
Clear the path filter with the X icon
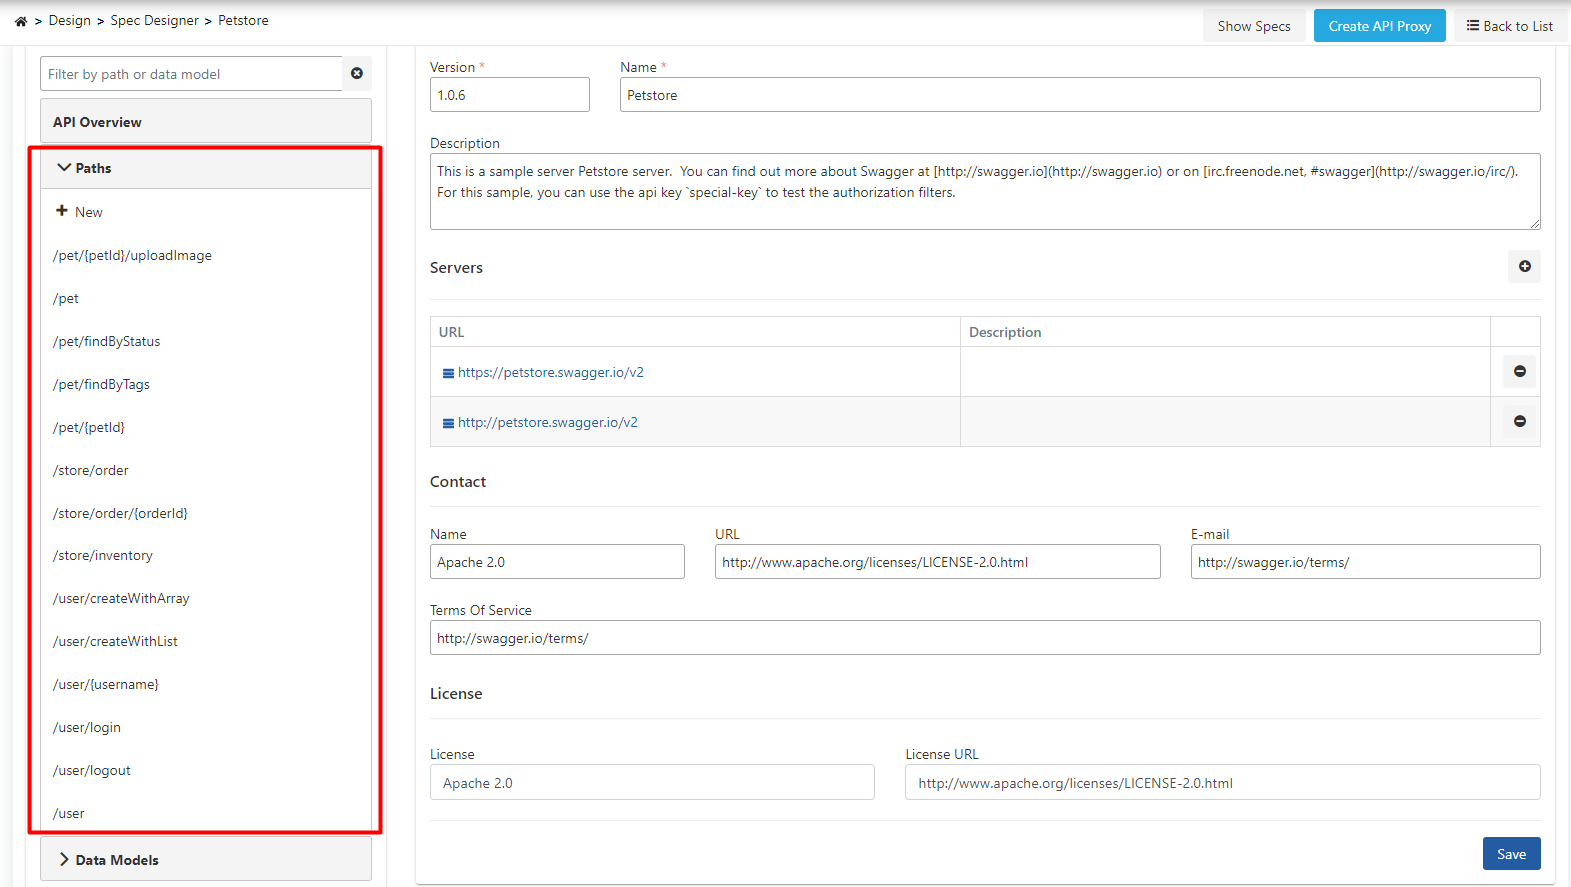click(357, 74)
